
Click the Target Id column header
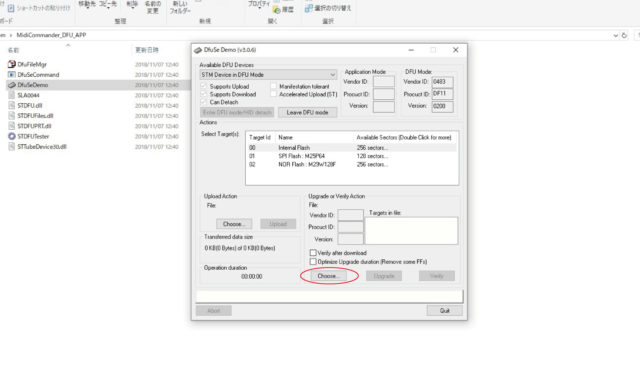260,138
